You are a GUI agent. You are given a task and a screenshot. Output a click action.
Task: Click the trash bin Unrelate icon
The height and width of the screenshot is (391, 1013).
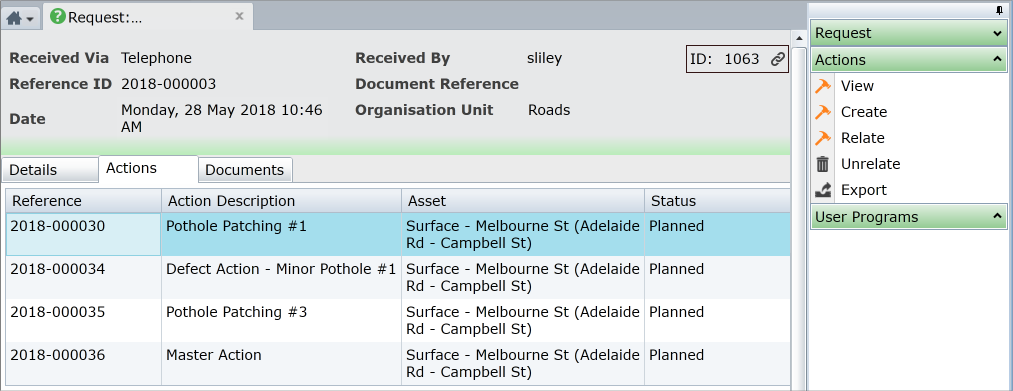click(x=822, y=164)
